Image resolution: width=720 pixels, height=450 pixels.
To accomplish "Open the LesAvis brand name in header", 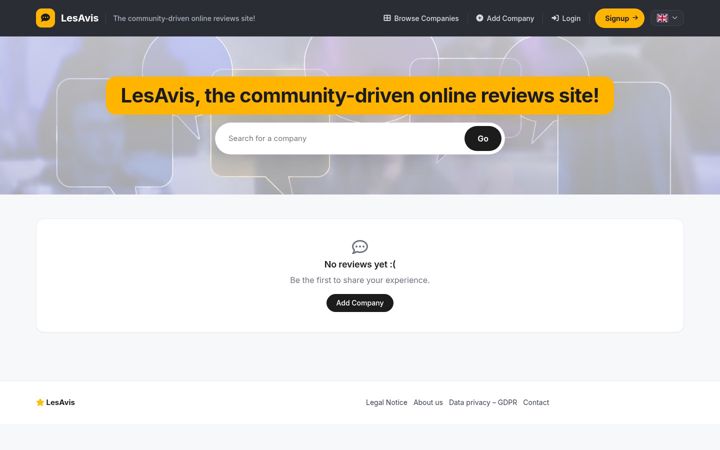I will click(79, 18).
